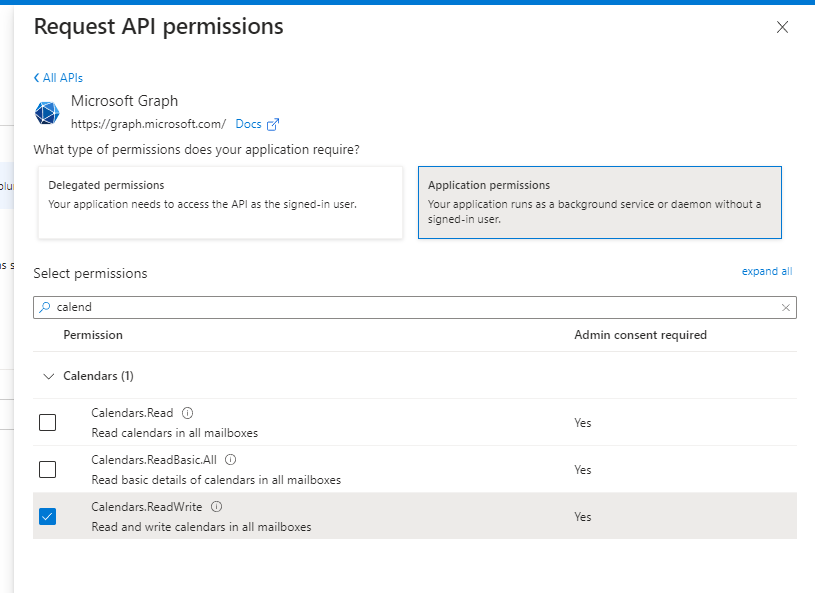This screenshot has height=593, width=815.
Task: Click the Microsoft Graph logo icon
Action: coord(47,113)
